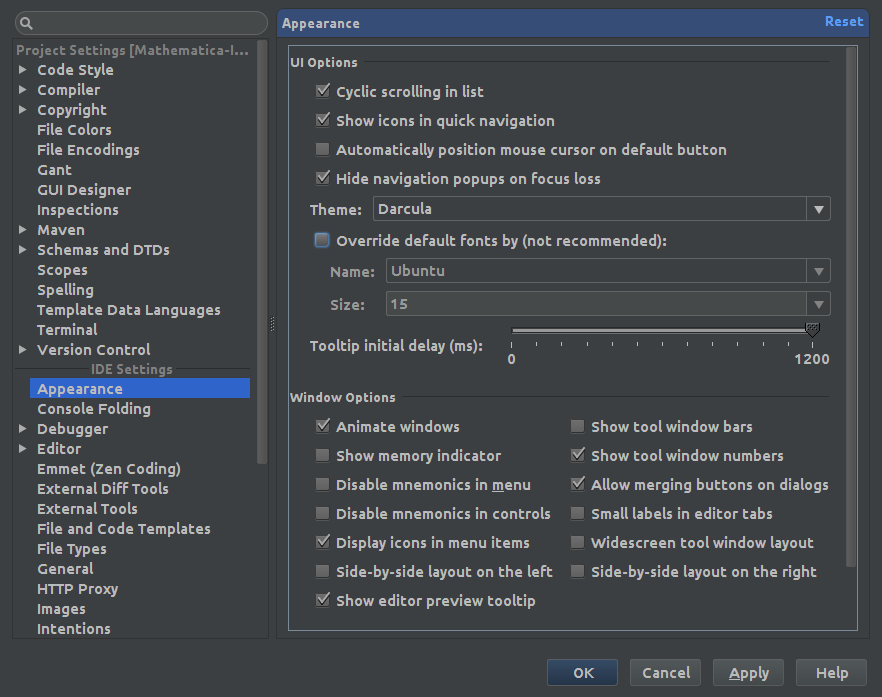Open Terminal settings
The image size is (882, 697).
(67, 330)
